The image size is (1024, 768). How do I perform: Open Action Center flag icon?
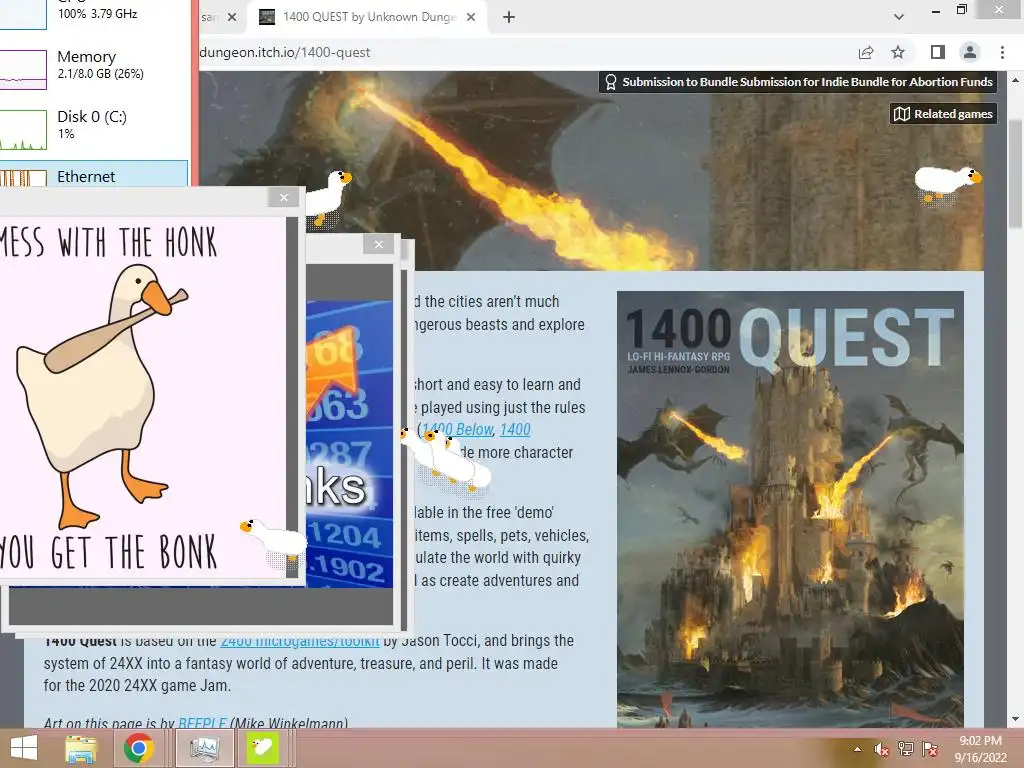[930, 749]
